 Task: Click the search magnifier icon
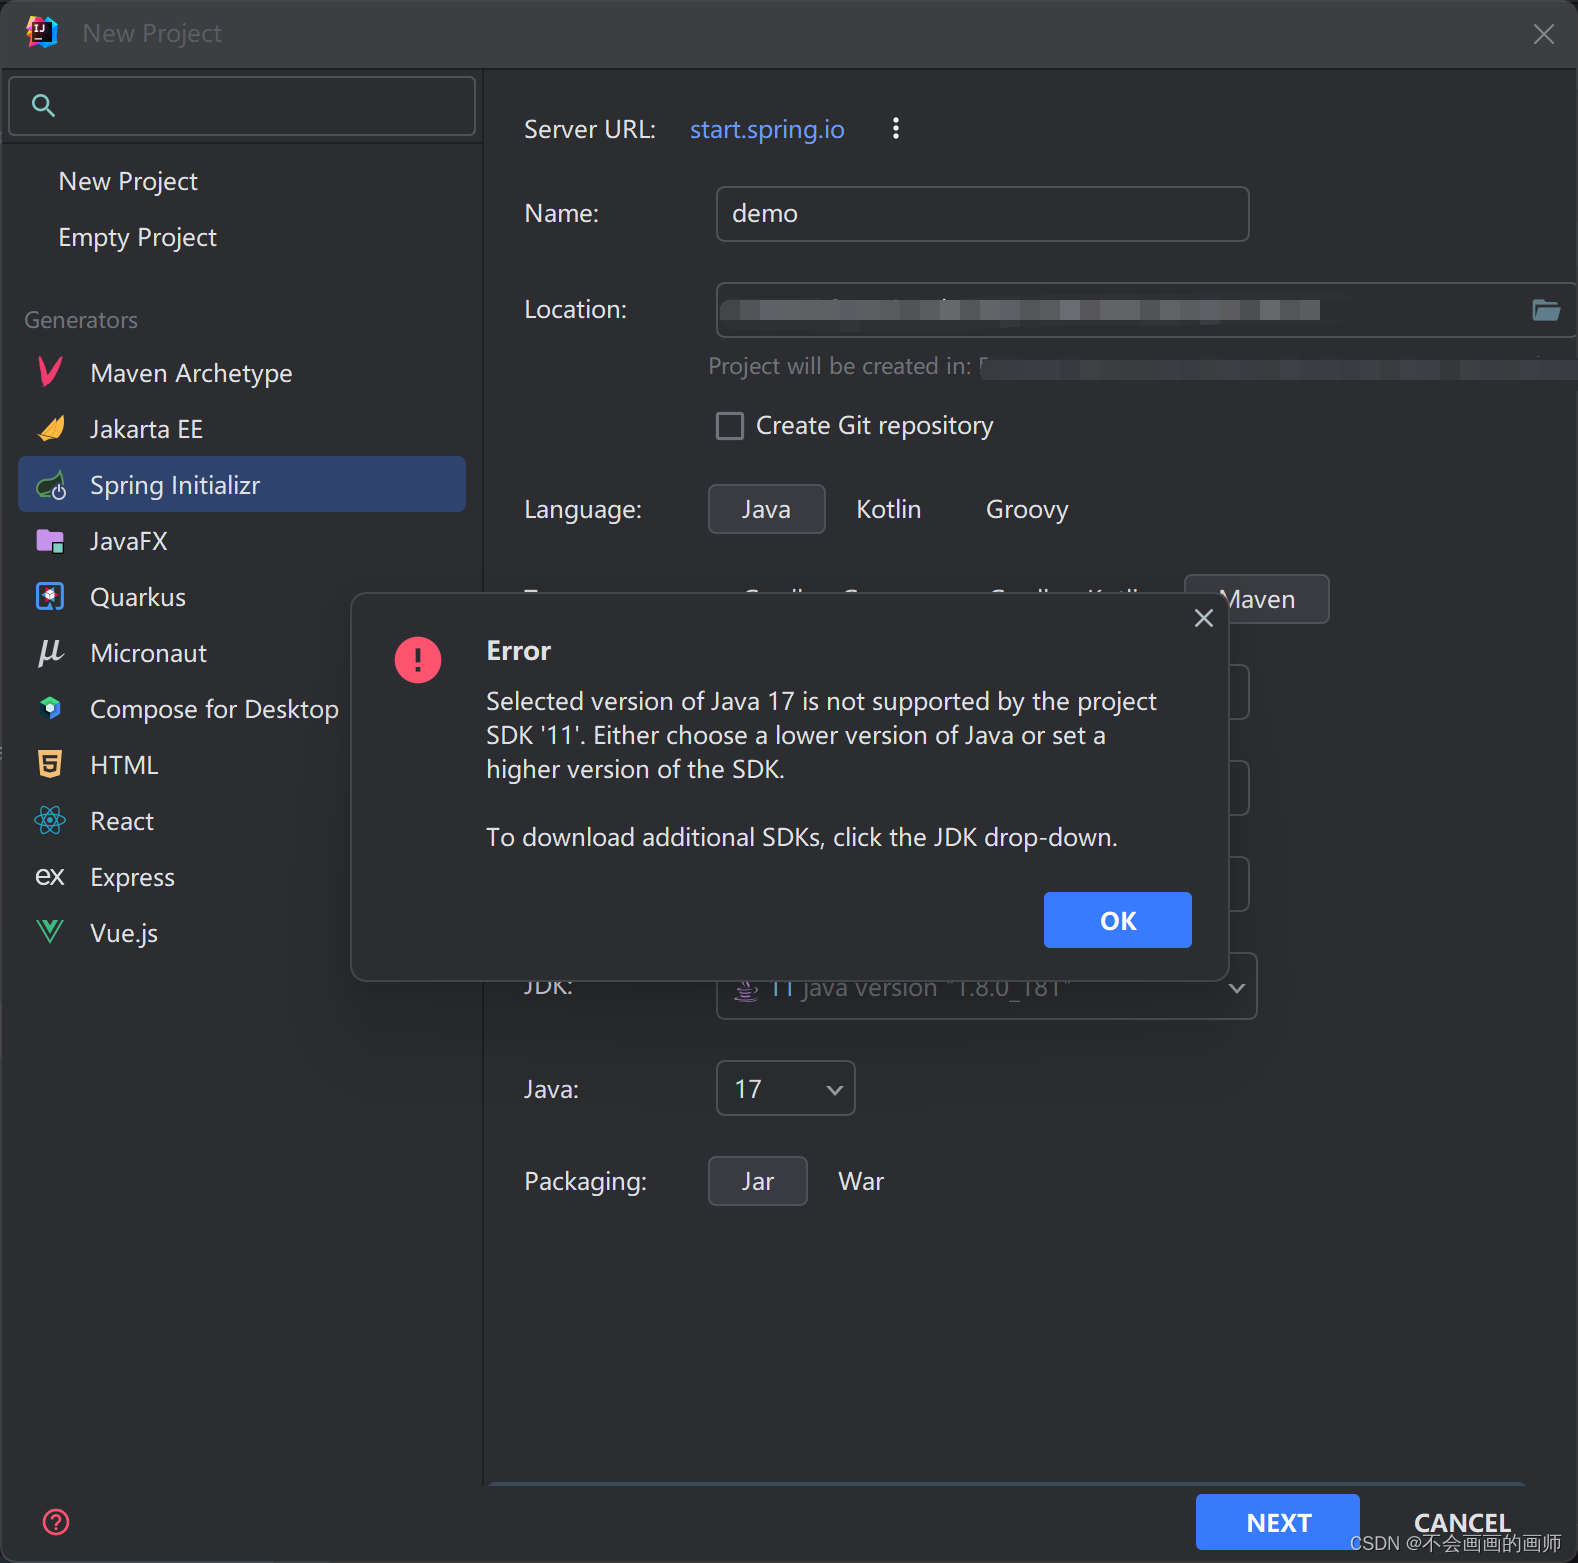(43, 105)
